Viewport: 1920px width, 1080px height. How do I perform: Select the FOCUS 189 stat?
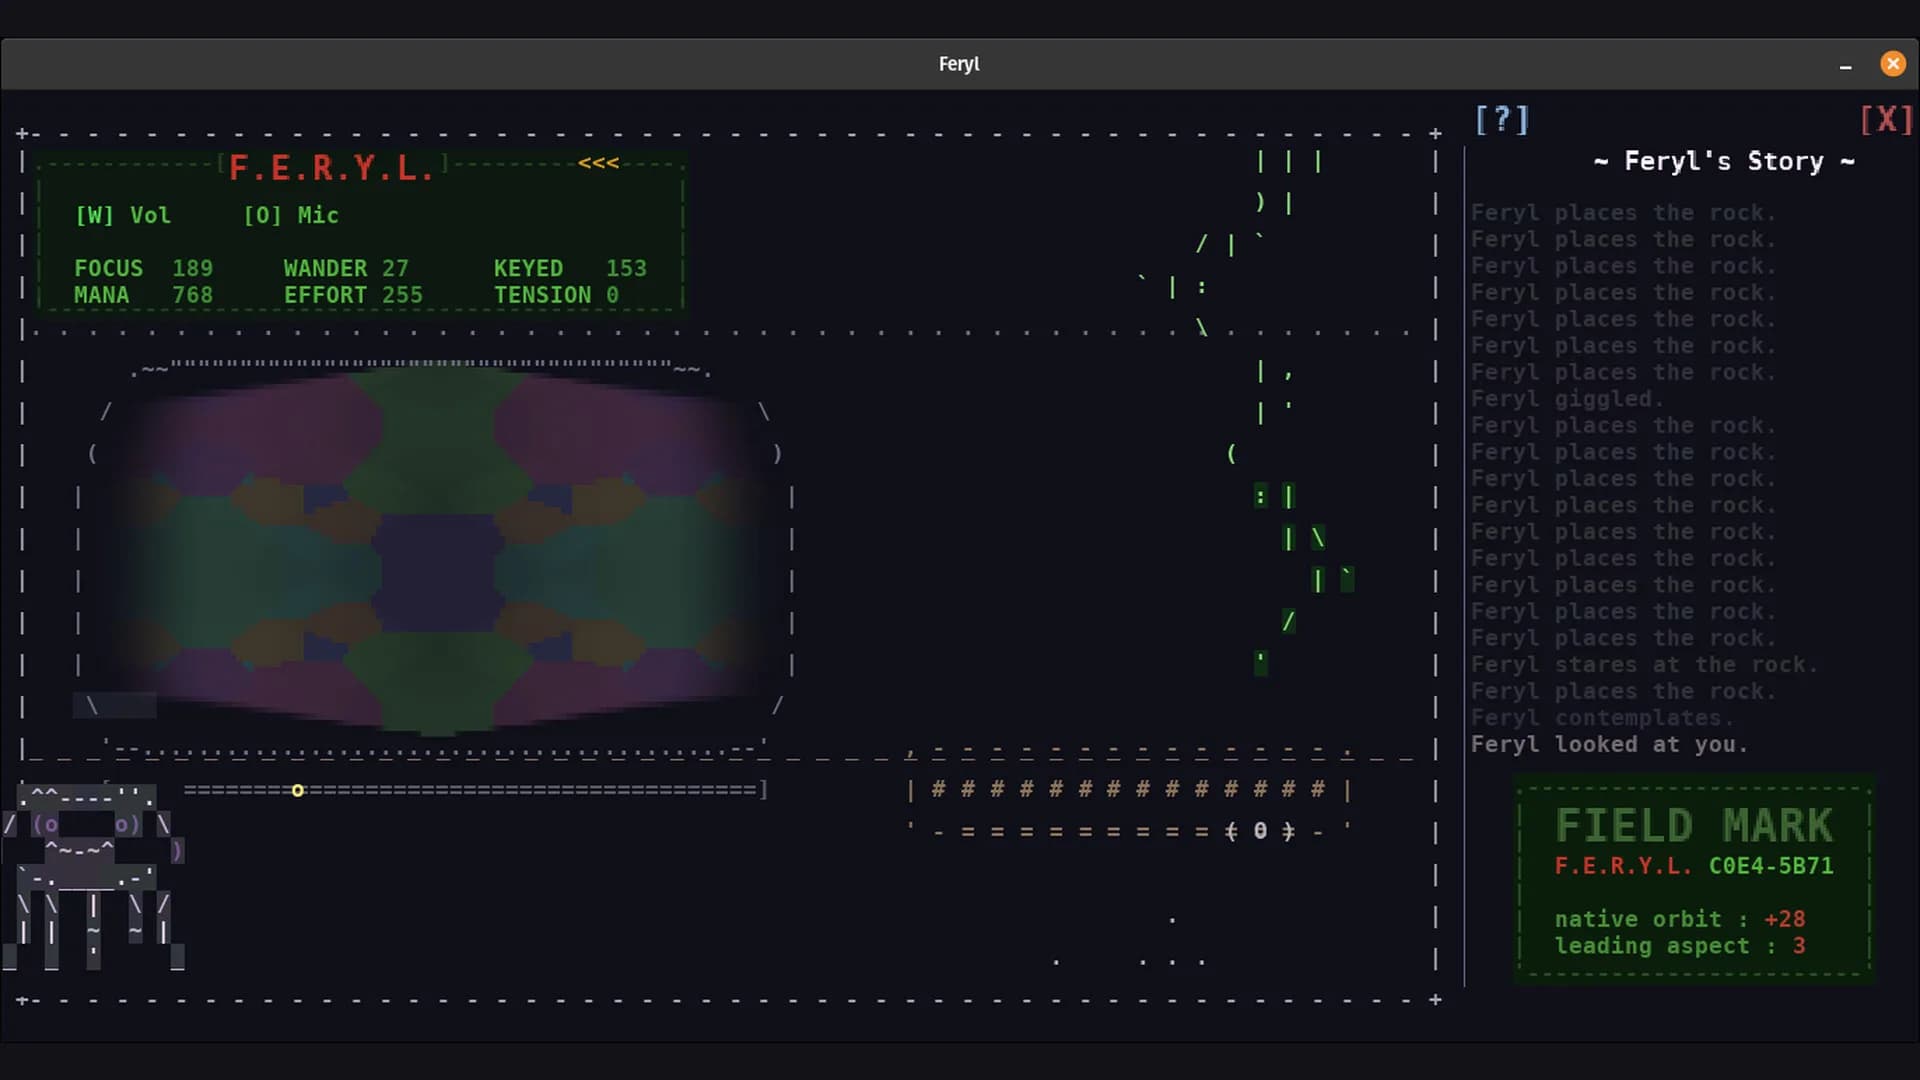[143, 268]
